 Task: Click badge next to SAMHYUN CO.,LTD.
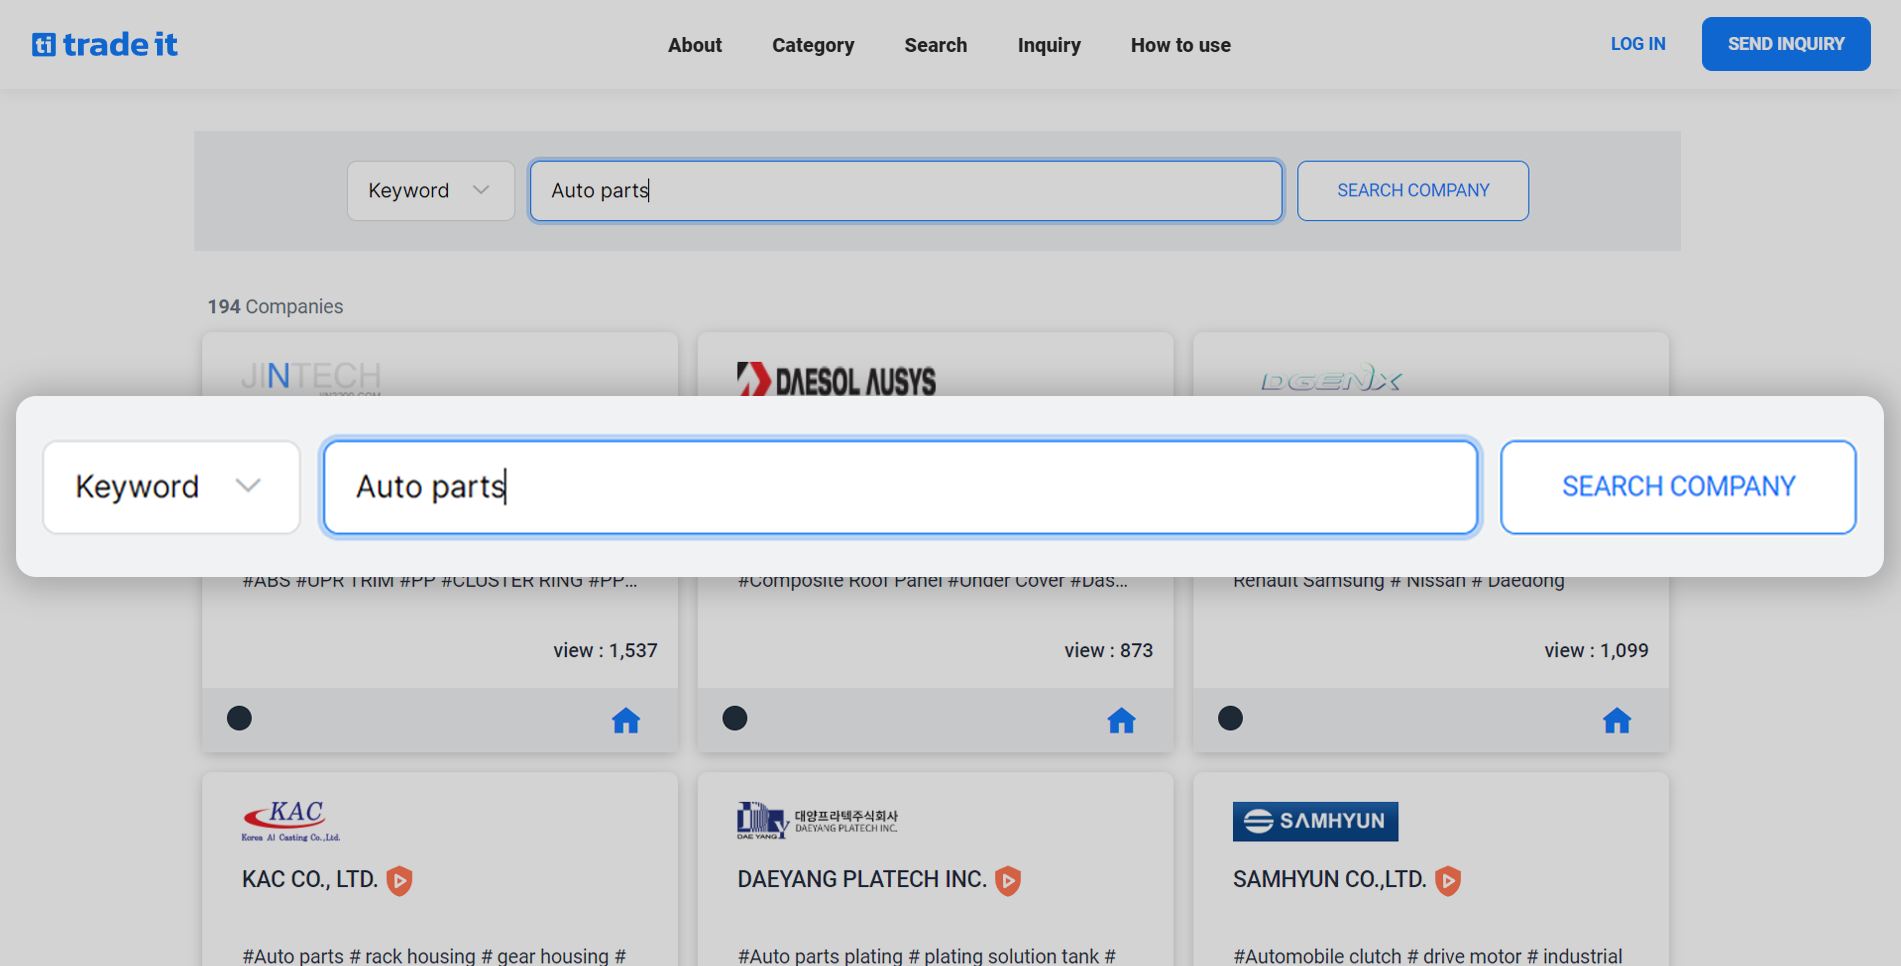coord(1447,880)
